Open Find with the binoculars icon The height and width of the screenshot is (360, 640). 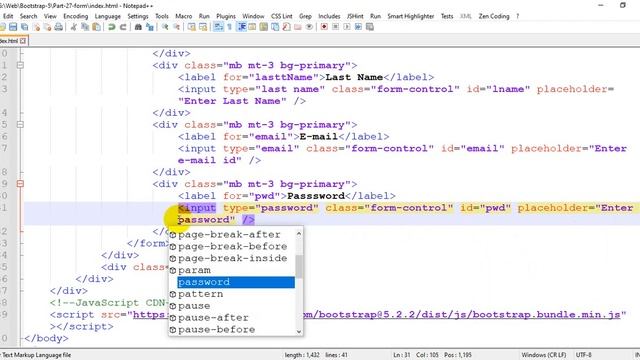(x=138, y=27)
